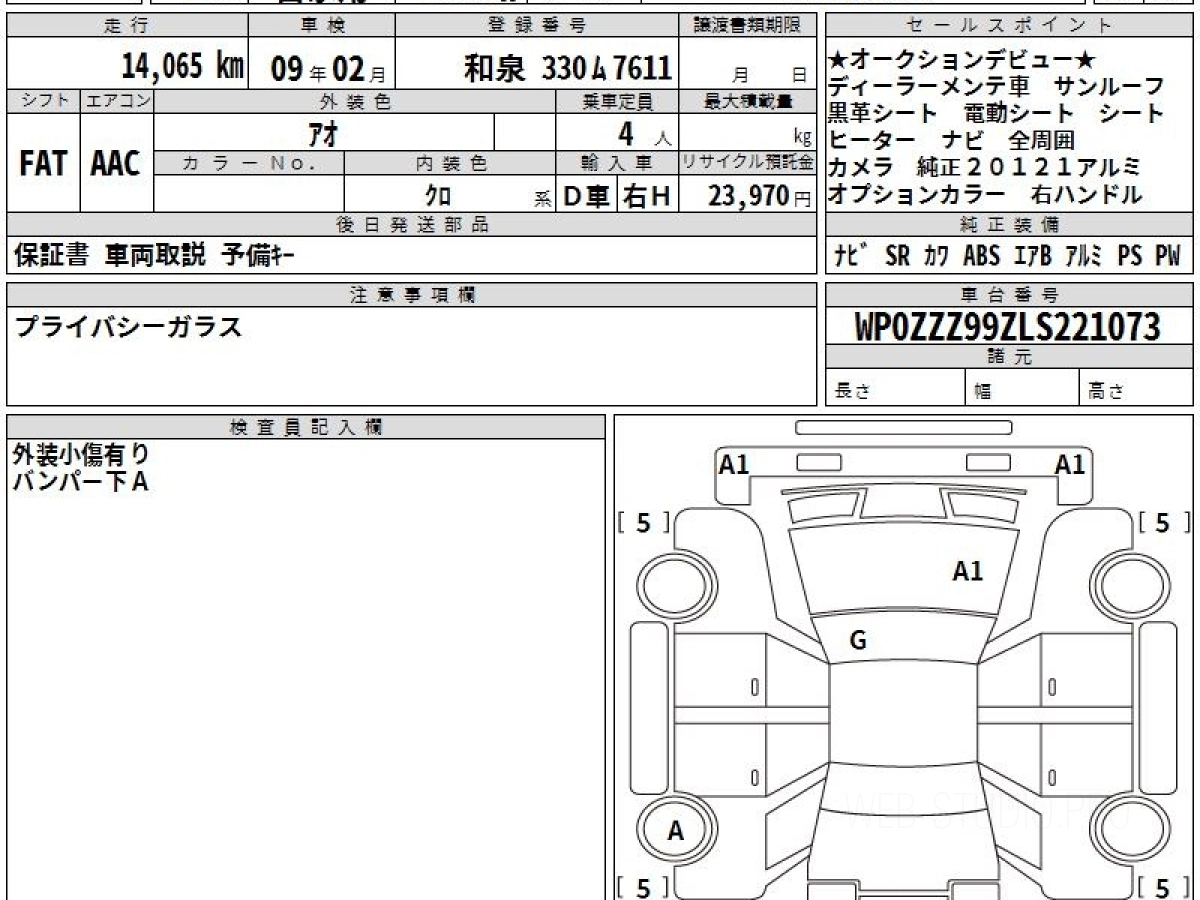Select the エアB equipment code
This screenshot has width=1200, height=900.
[1032, 256]
